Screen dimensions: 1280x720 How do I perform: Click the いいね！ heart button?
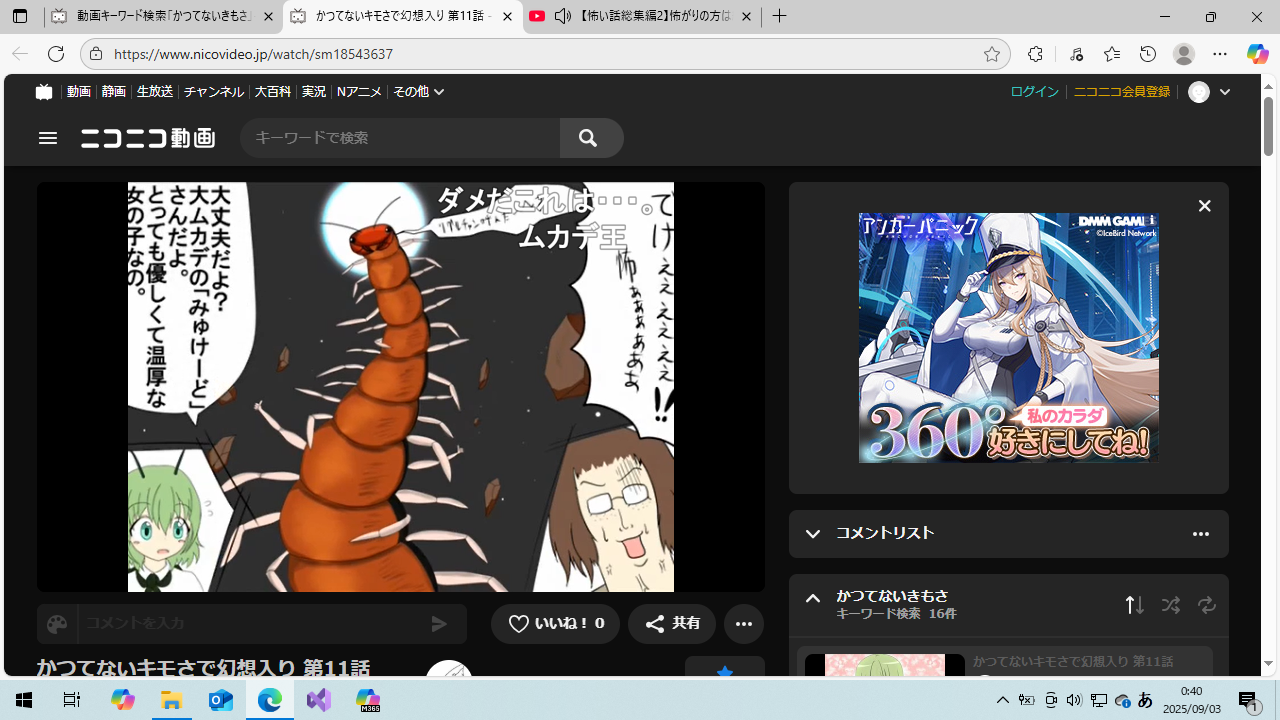coord(555,624)
